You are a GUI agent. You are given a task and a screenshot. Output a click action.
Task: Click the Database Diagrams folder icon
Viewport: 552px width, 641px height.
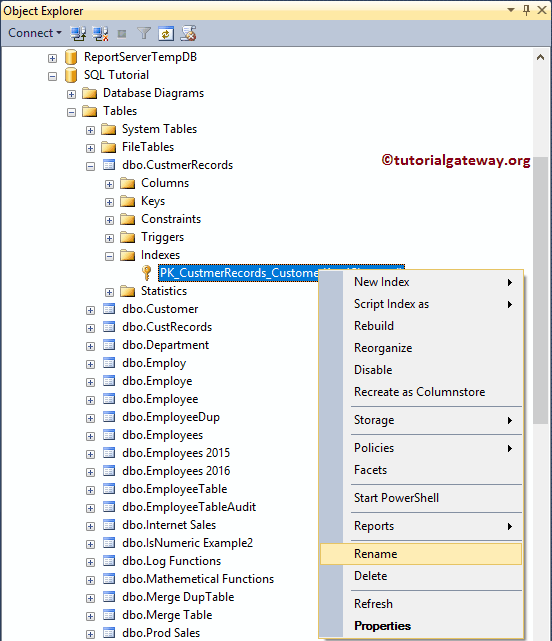[x=90, y=93]
